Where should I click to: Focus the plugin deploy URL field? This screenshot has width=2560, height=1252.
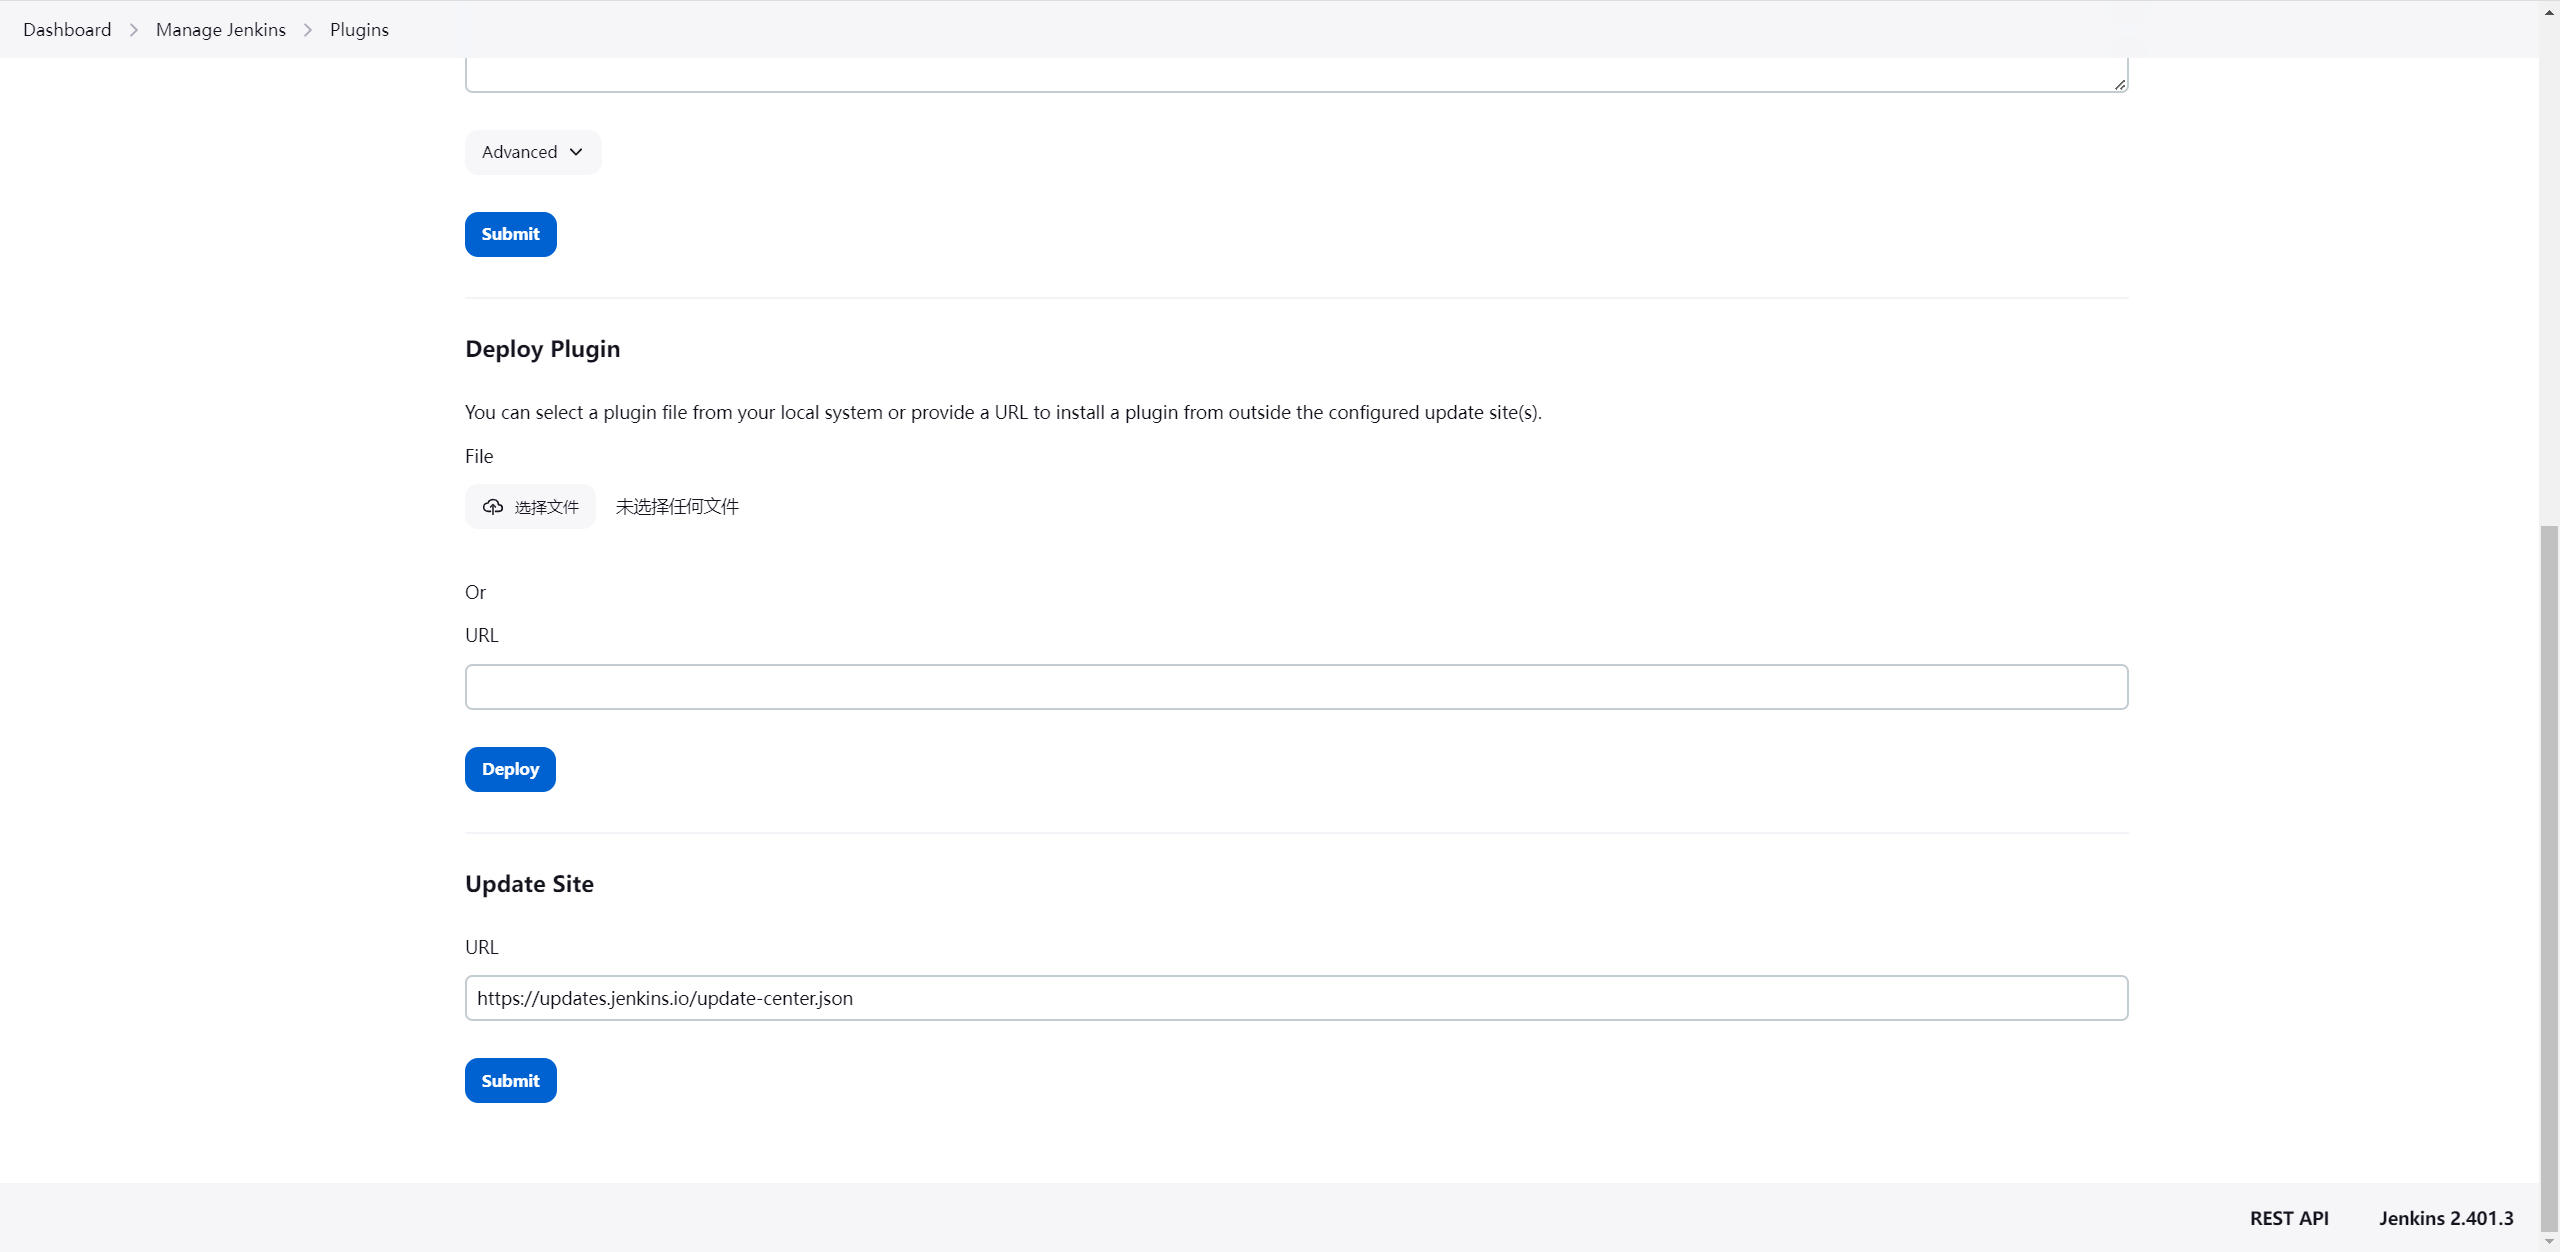pyautogui.click(x=1296, y=687)
